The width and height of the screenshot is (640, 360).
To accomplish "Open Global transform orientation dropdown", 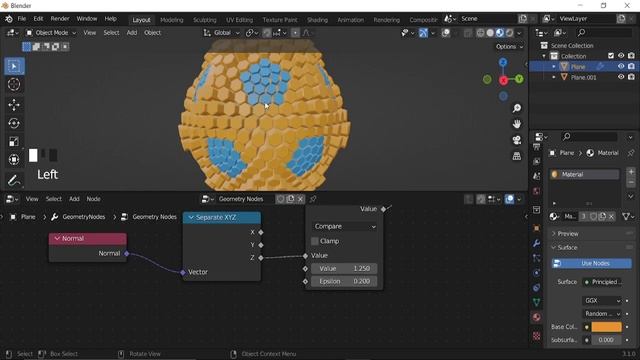I will point(222,33).
